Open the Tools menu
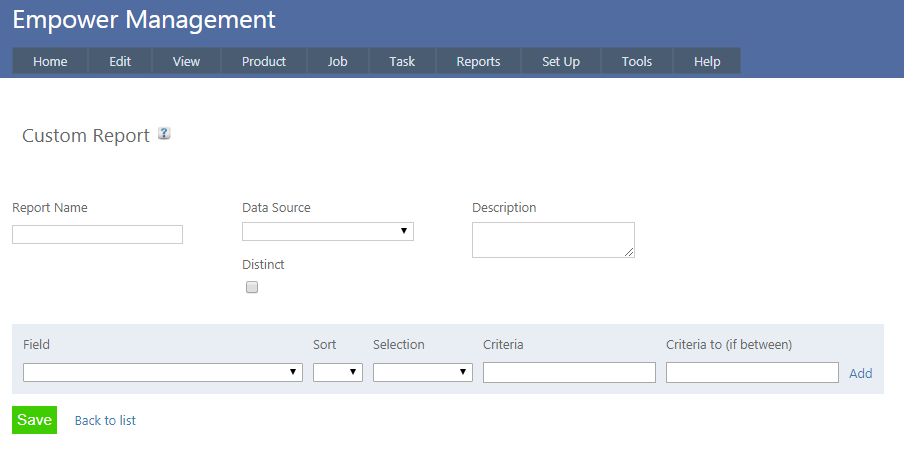904x466 pixels. point(637,61)
